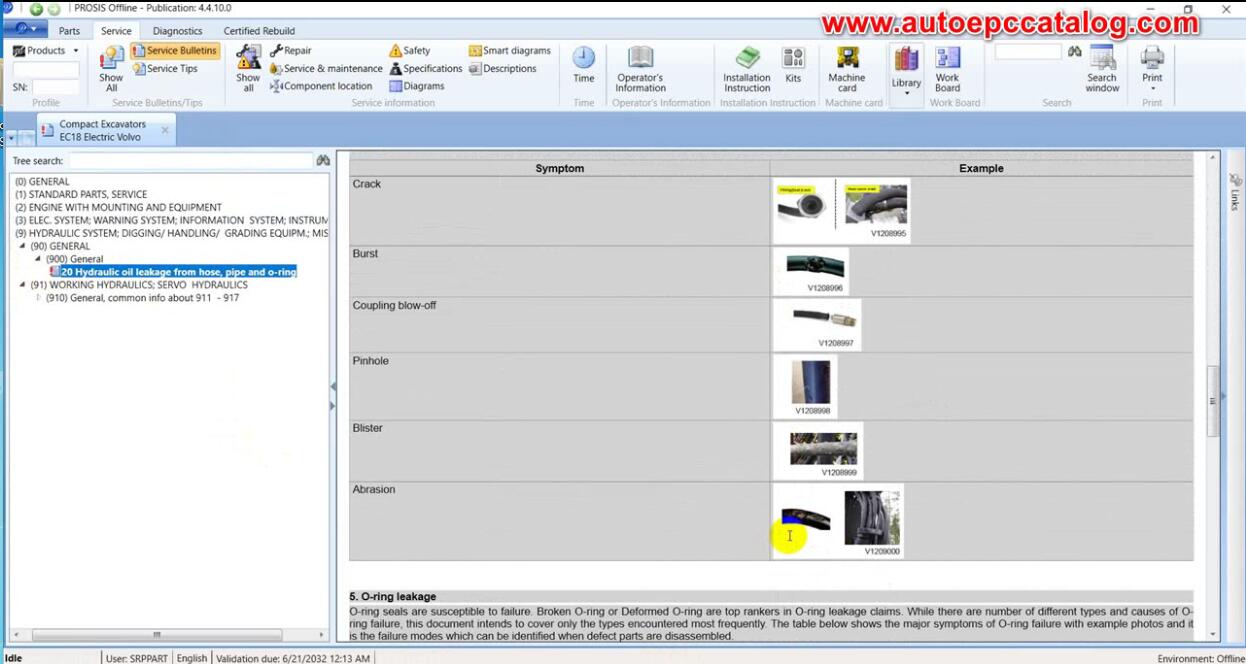Click the green forward navigation arrow
Screen dimensions: 1246x664
click(53, 9)
